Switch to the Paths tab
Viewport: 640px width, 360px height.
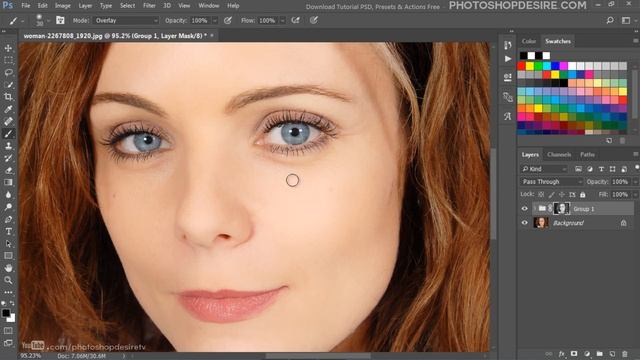click(x=587, y=155)
